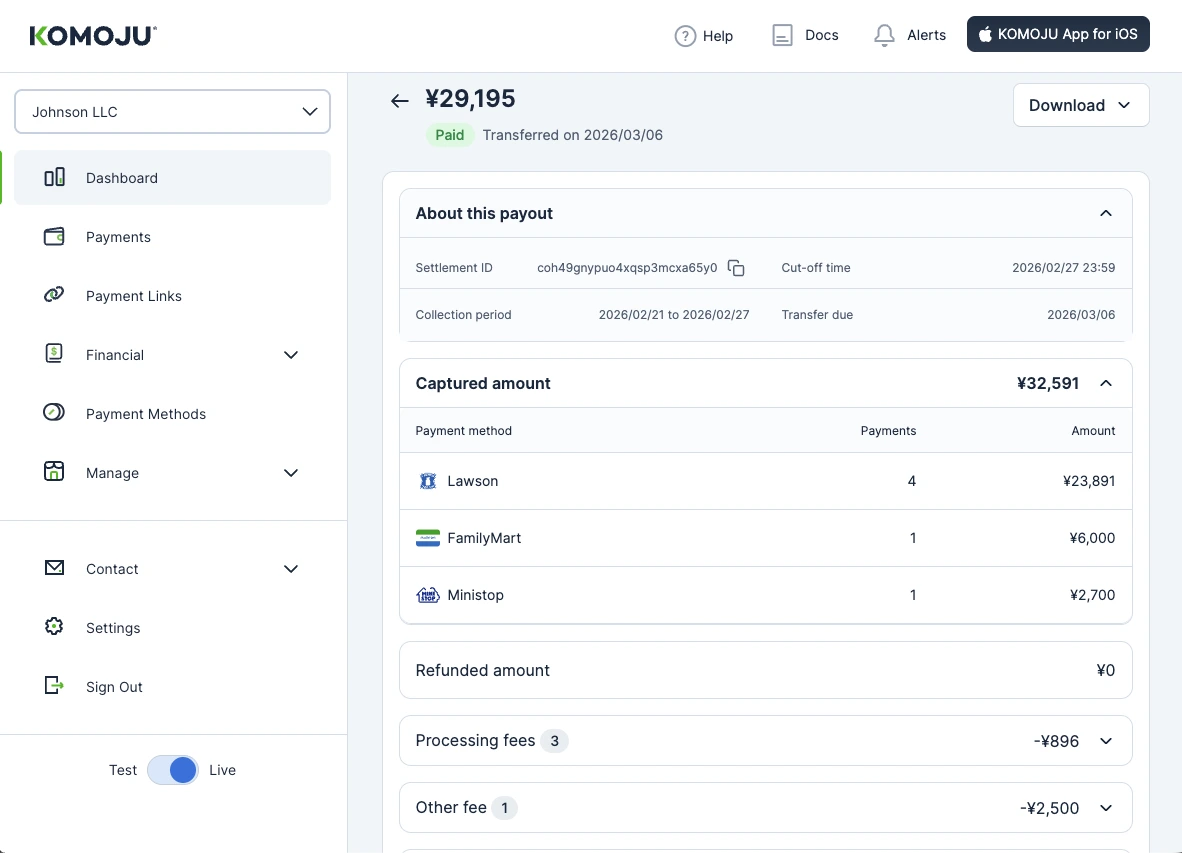The image size is (1182, 853).
Task: Click the Apple logo icon in app button
Action: click(x=984, y=34)
